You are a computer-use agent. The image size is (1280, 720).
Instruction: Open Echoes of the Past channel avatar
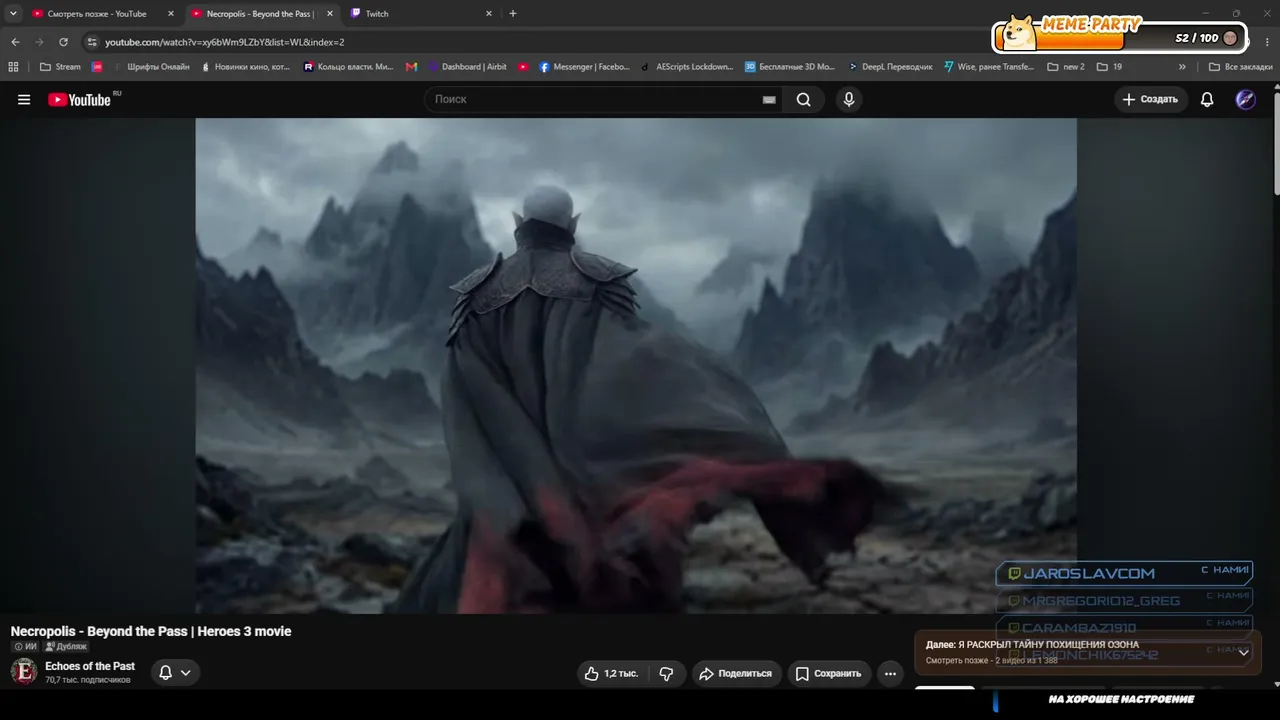point(24,672)
